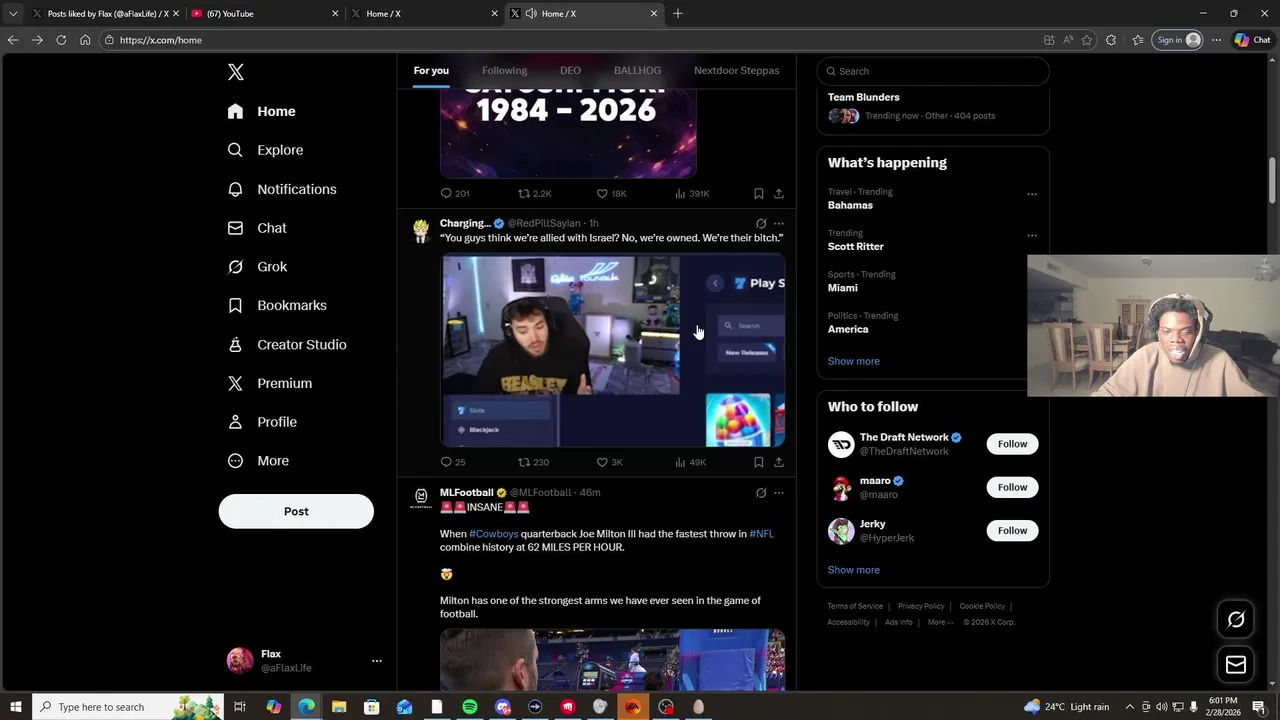Share the Charging post
Screen dimensions: 1280x720
pos(778,462)
